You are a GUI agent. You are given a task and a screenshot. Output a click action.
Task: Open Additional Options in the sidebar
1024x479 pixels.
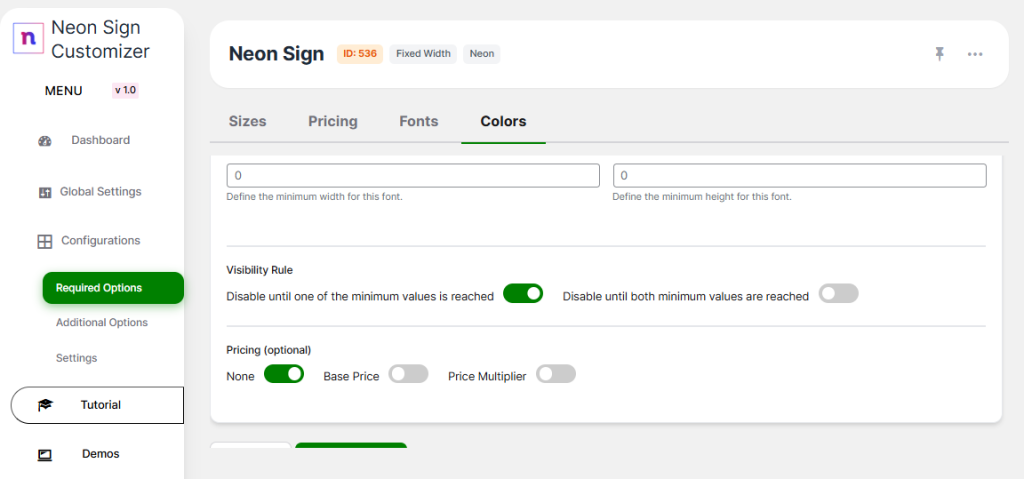[x=102, y=323]
